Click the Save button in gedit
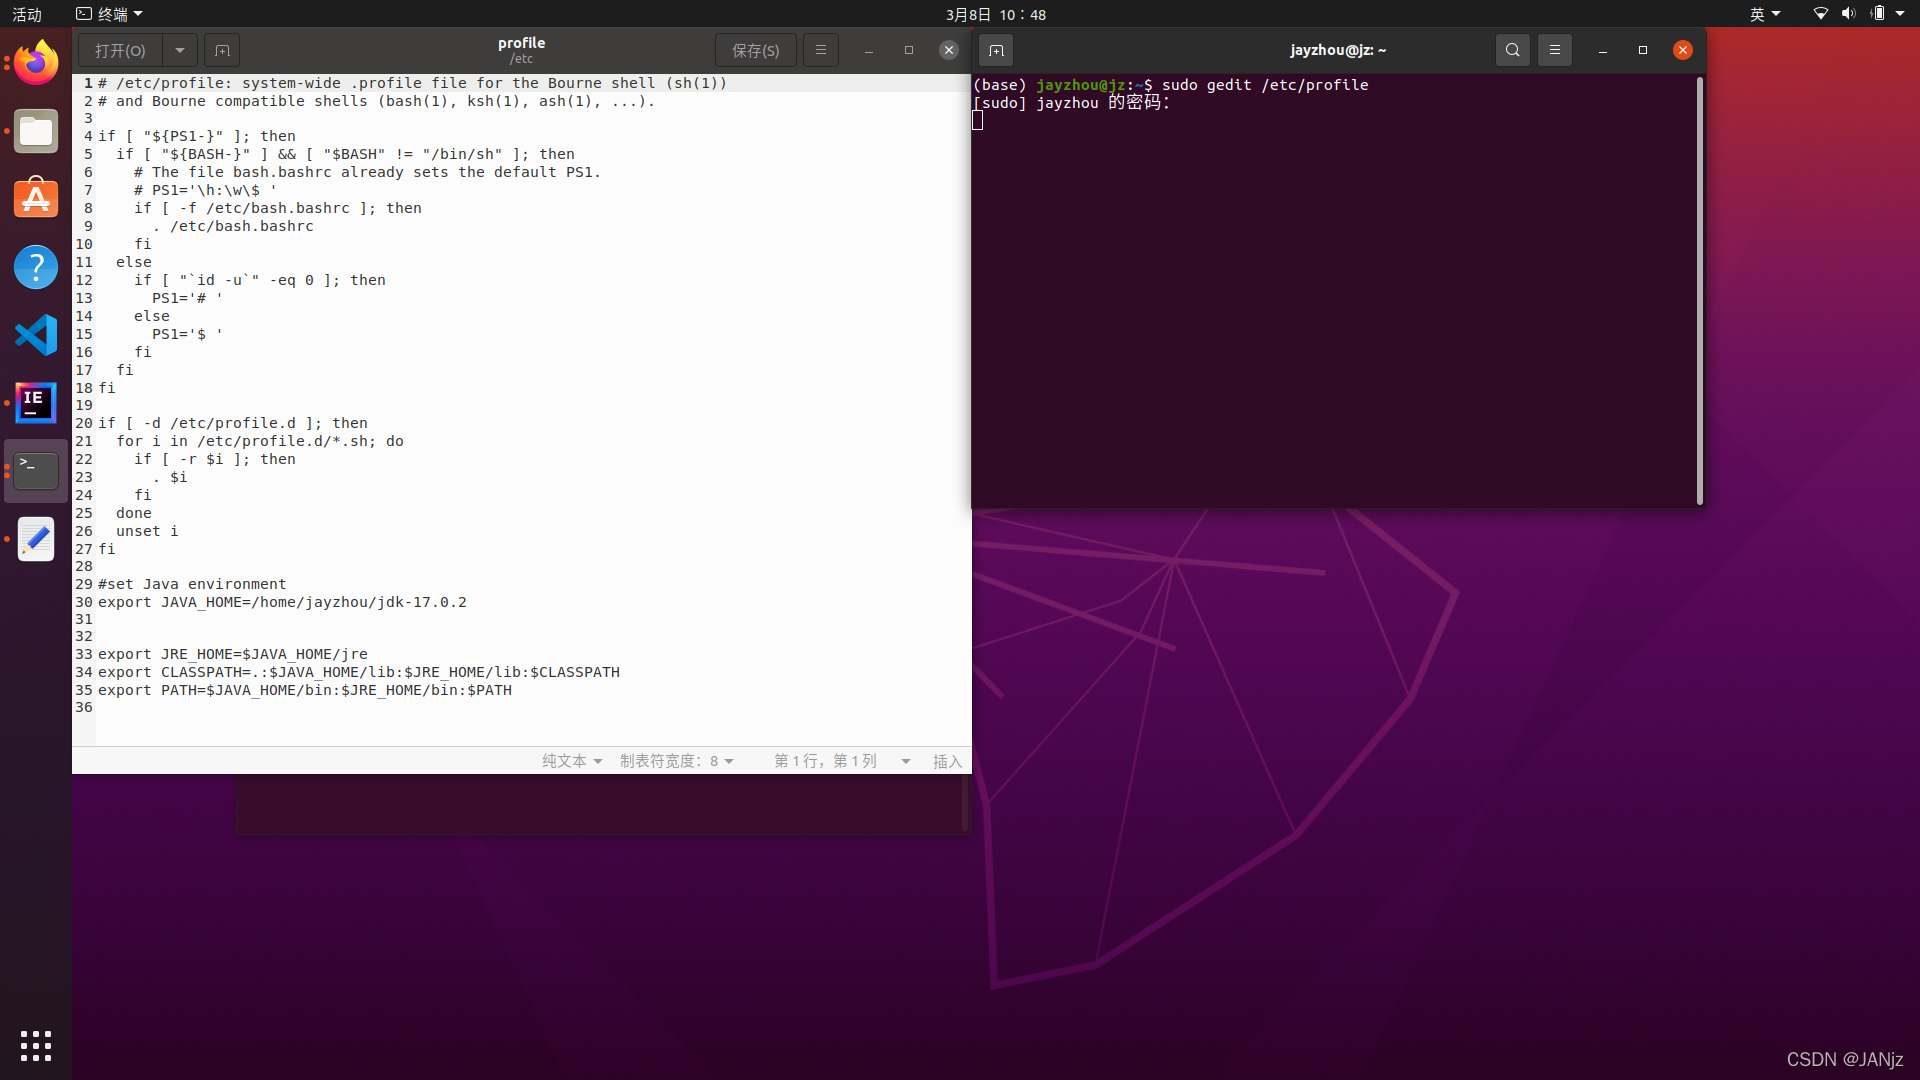1920x1080 pixels. (x=755, y=50)
